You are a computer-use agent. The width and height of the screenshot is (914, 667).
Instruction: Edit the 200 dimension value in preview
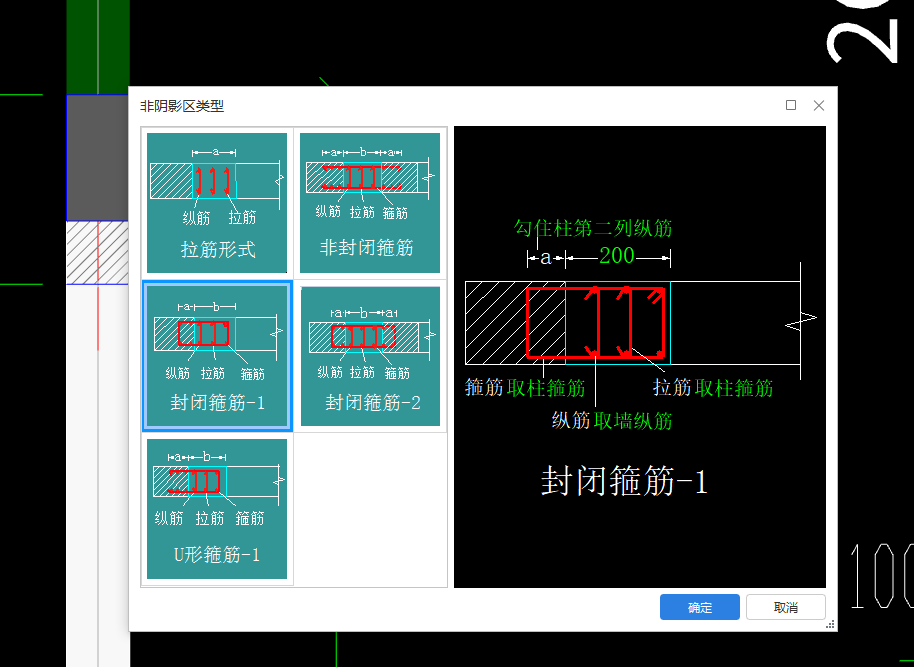click(x=617, y=256)
